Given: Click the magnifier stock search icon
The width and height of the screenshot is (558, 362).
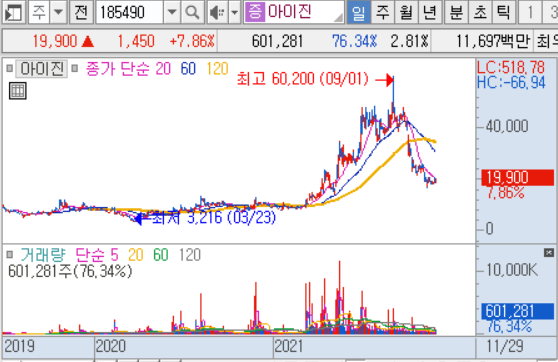Looking at the screenshot, I should [193, 12].
